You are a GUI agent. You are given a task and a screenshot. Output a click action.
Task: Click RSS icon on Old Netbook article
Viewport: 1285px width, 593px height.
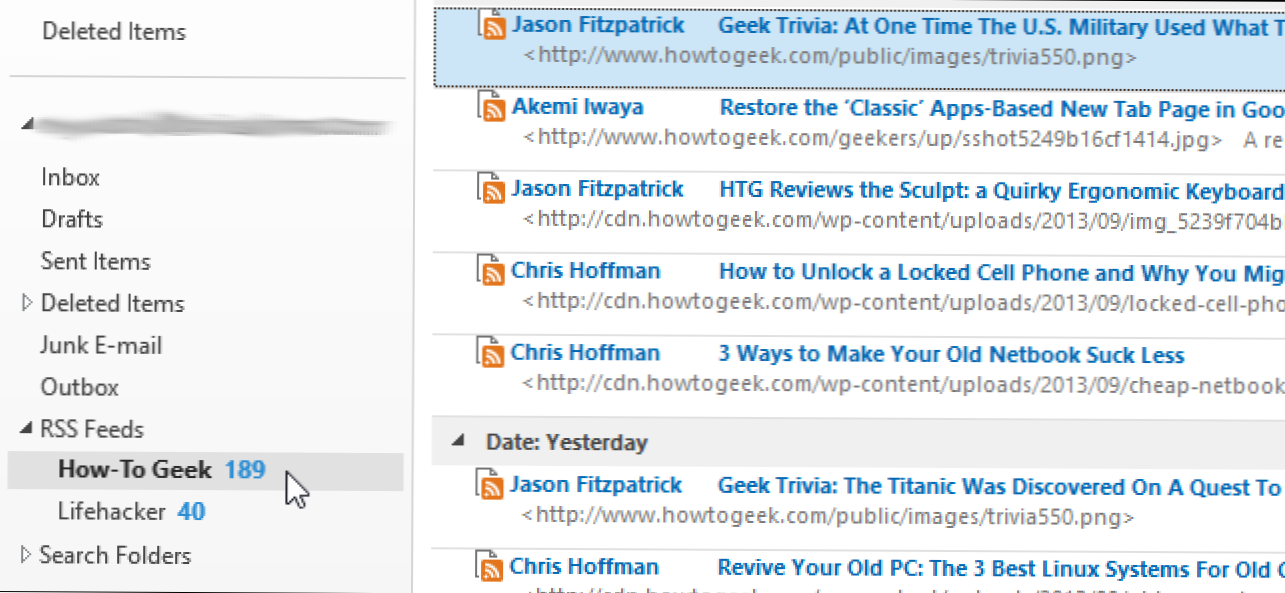point(491,353)
